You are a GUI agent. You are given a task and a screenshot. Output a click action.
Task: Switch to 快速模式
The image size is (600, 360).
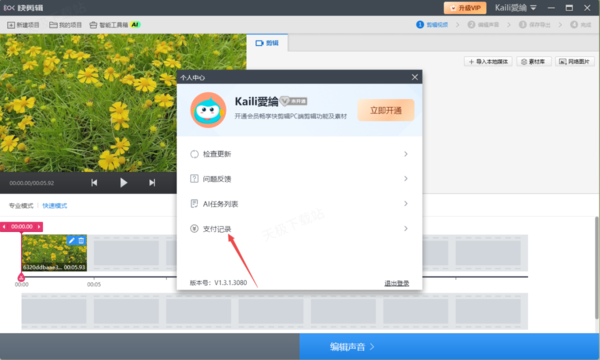(x=55, y=206)
